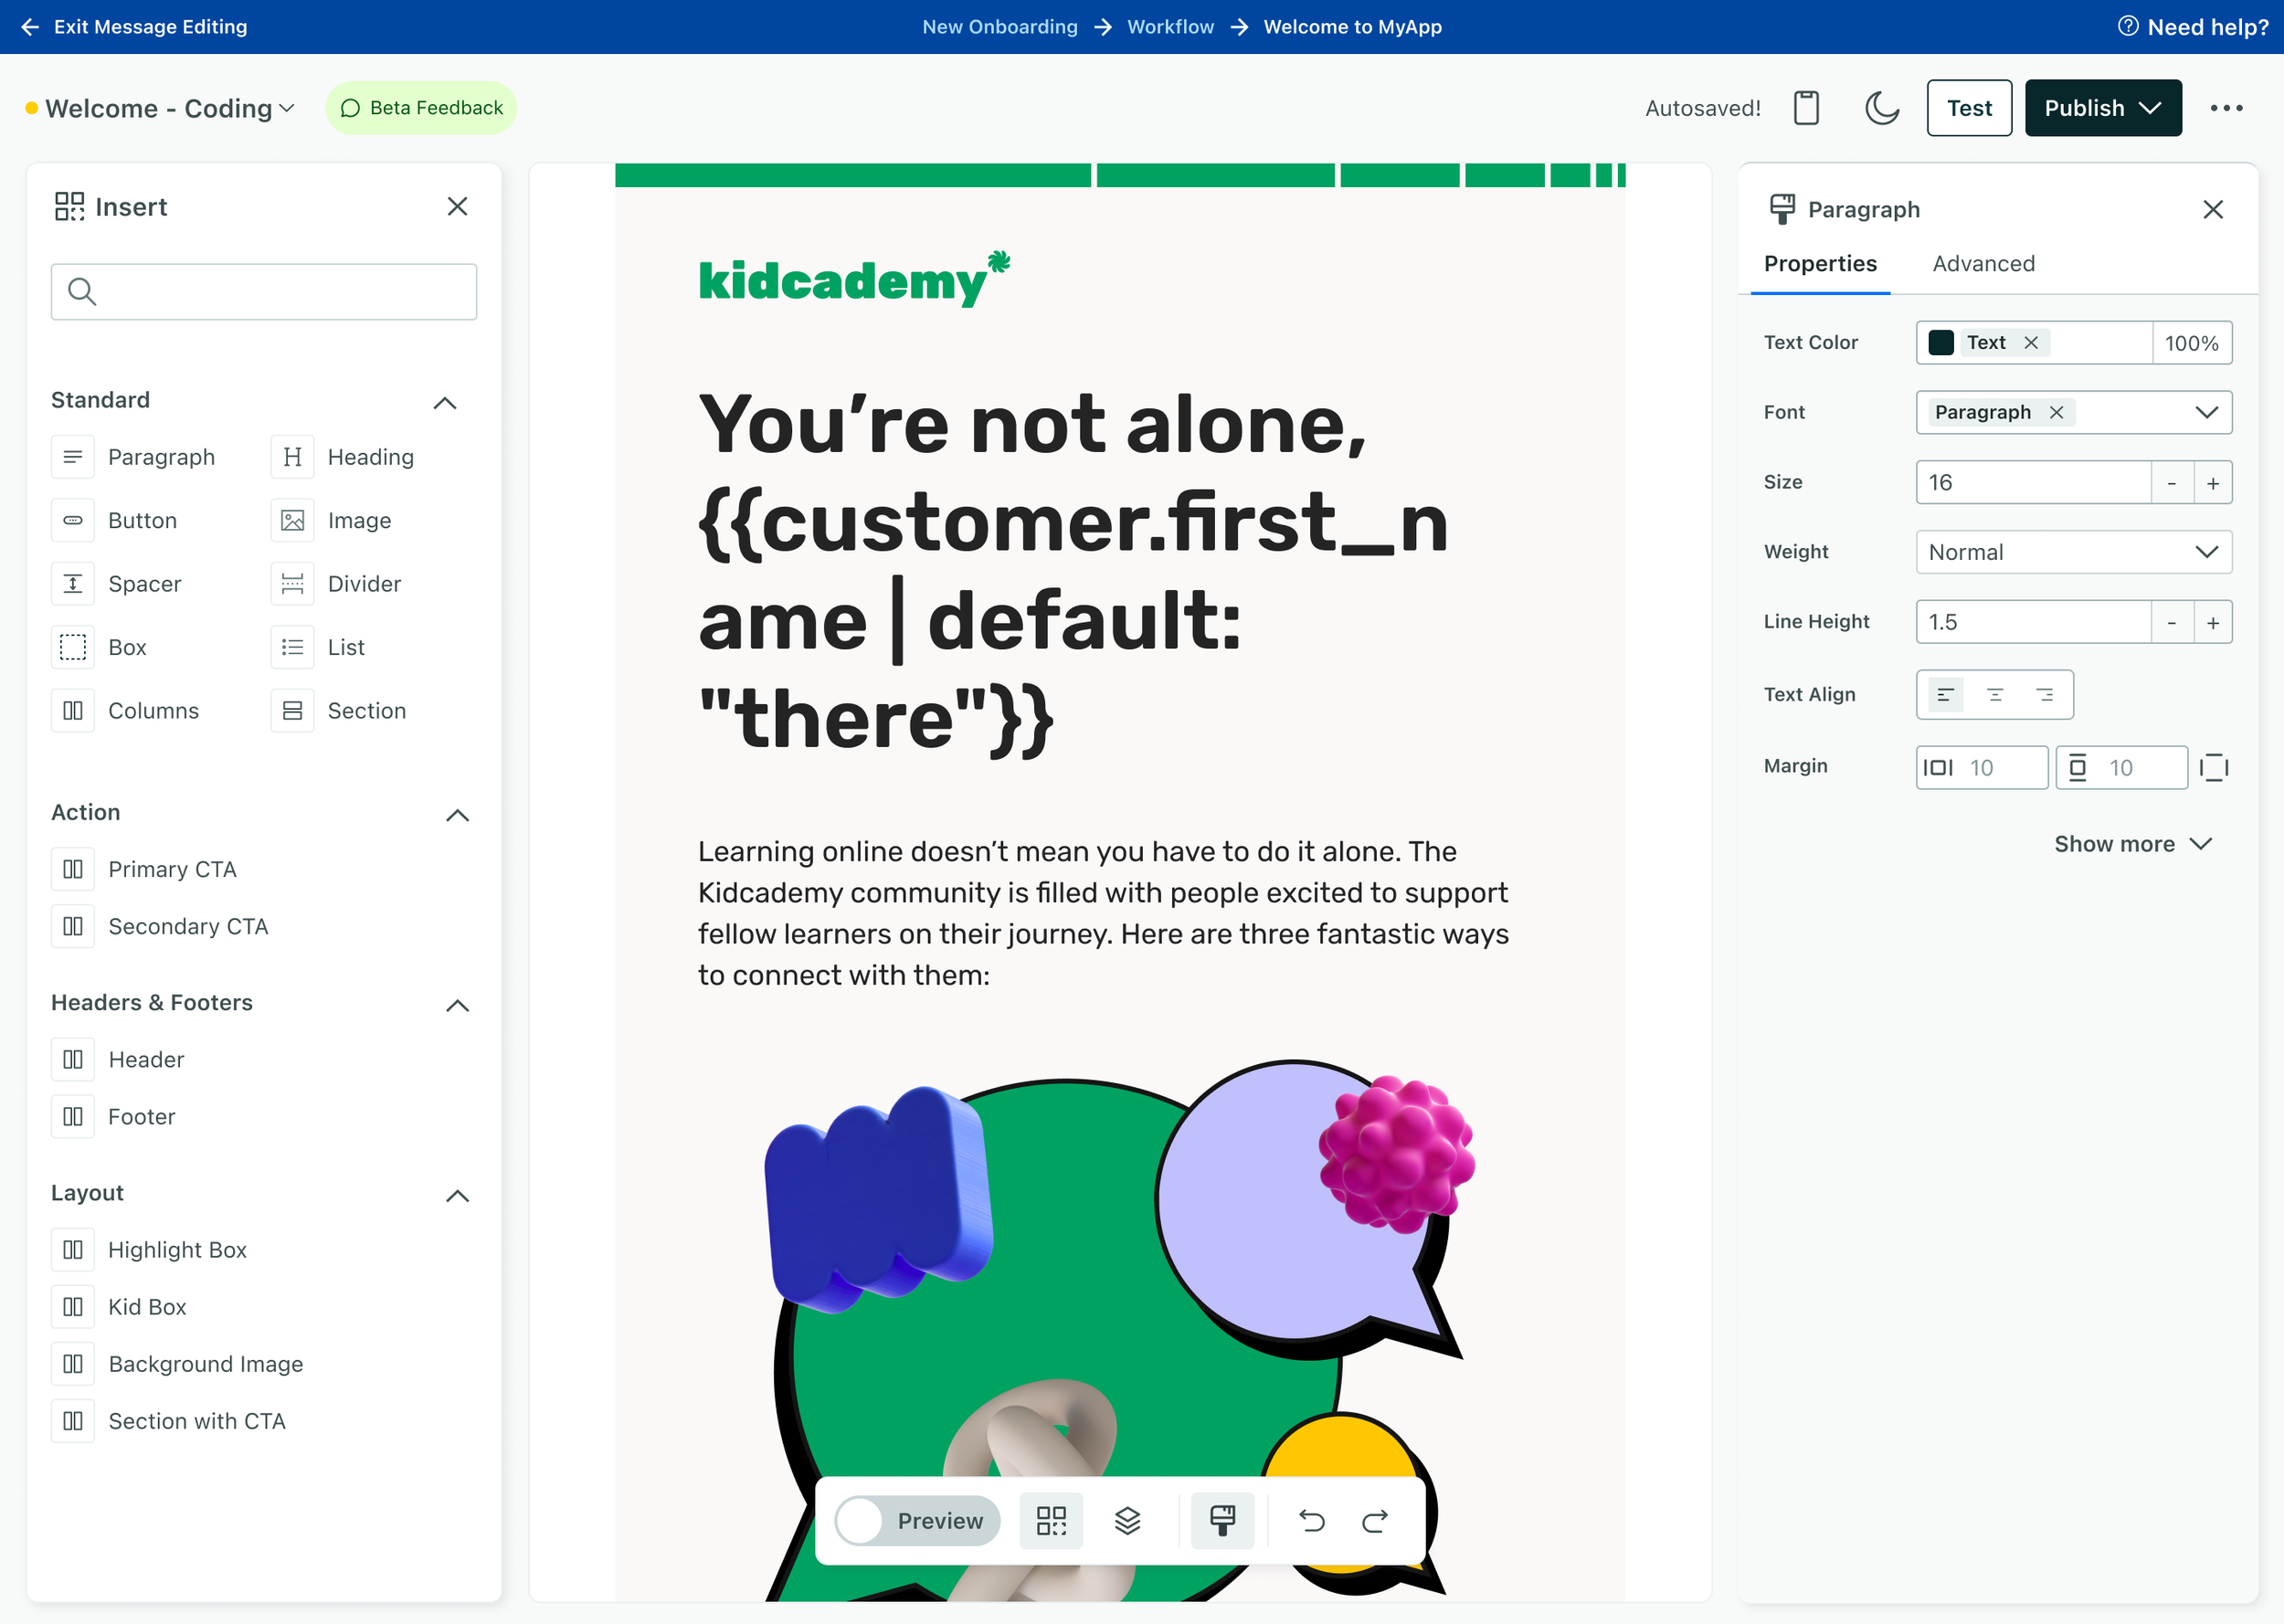Align text center
The width and height of the screenshot is (2284, 1624).
click(x=1995, y=694)
